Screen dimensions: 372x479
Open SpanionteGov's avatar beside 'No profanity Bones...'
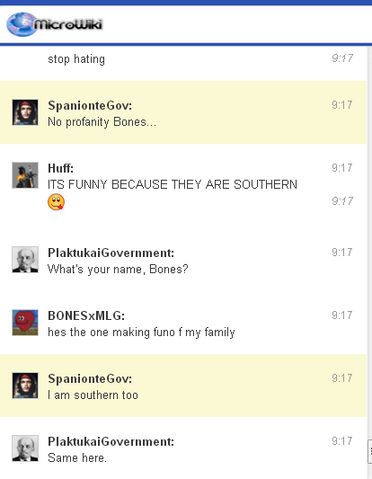25,112
